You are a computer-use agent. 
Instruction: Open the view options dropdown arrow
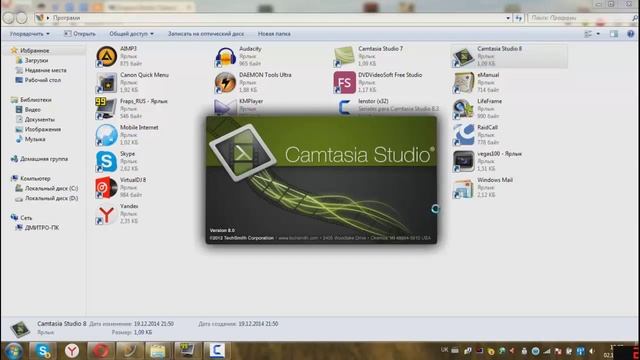[598, 34]
